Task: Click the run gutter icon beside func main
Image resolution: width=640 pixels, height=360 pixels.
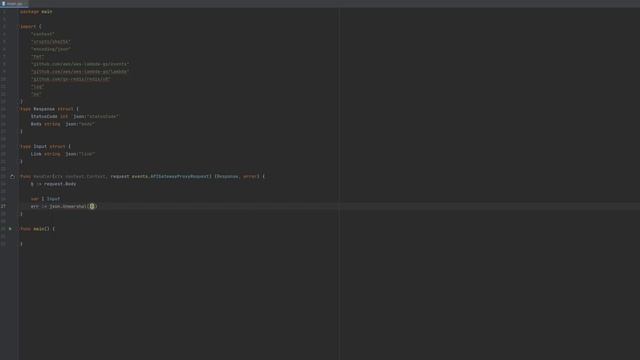Action: 11,229
